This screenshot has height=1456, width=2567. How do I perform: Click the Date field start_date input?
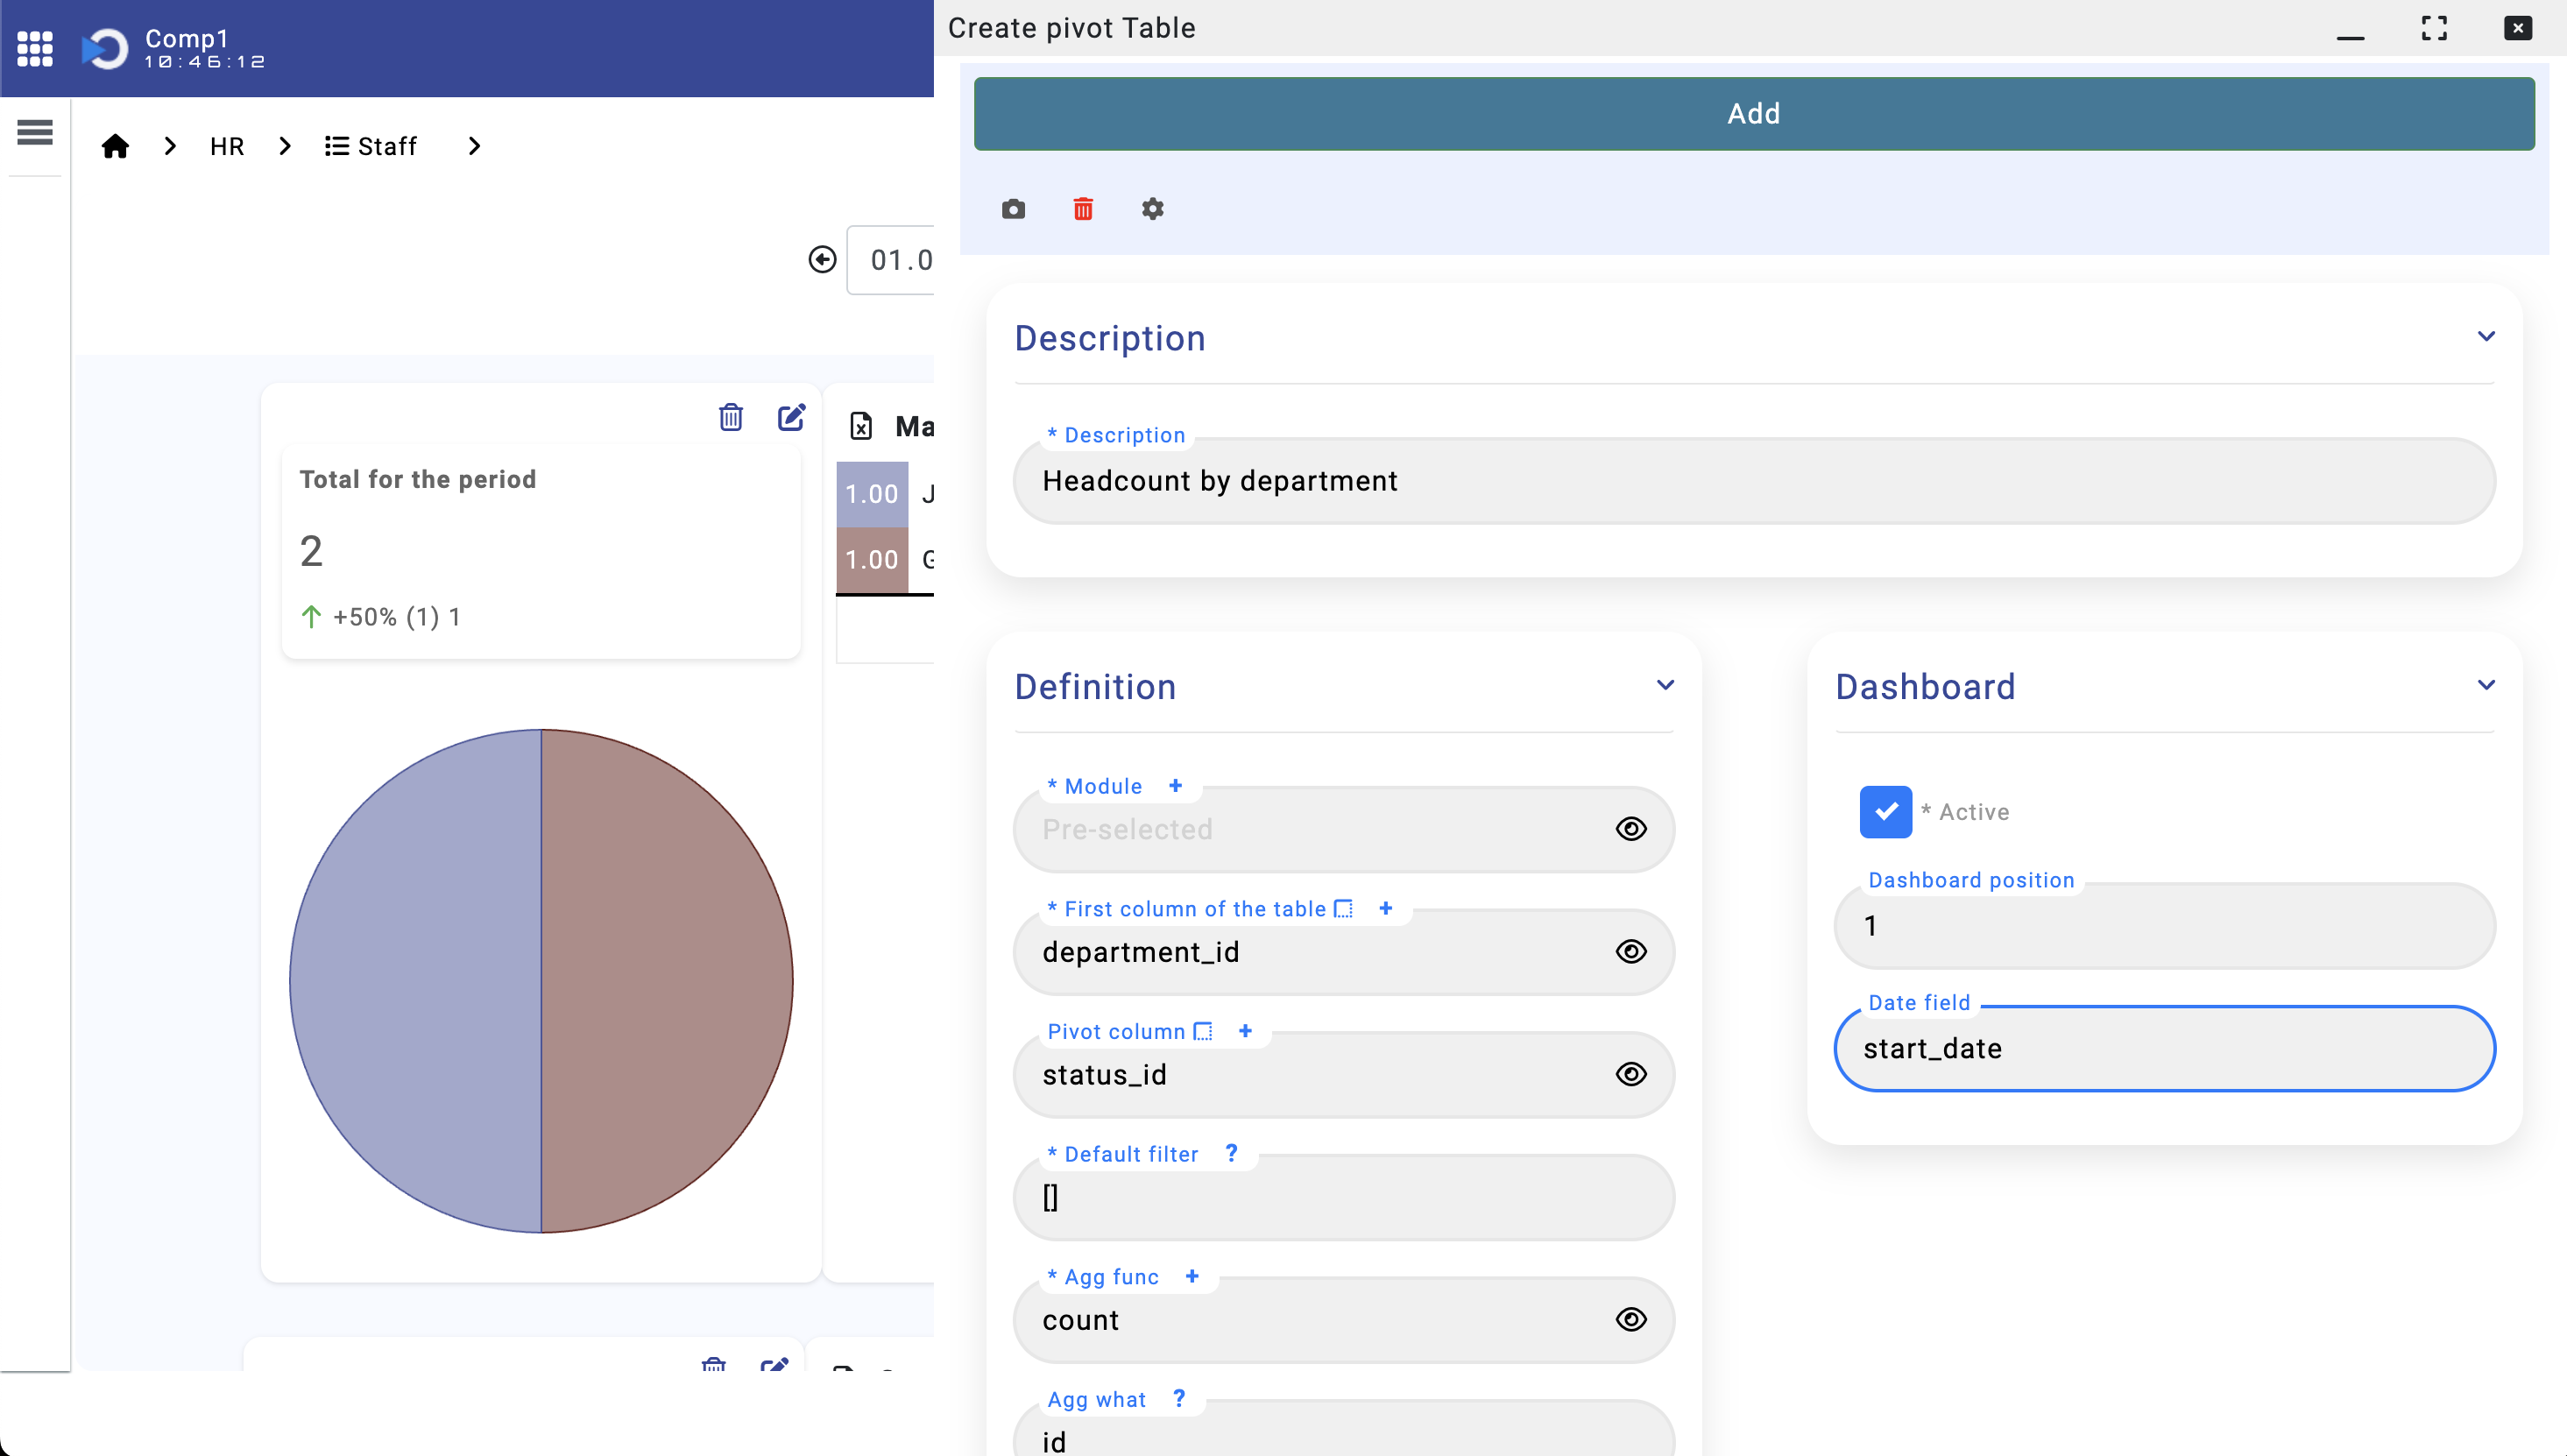tap(2165, 1049)
